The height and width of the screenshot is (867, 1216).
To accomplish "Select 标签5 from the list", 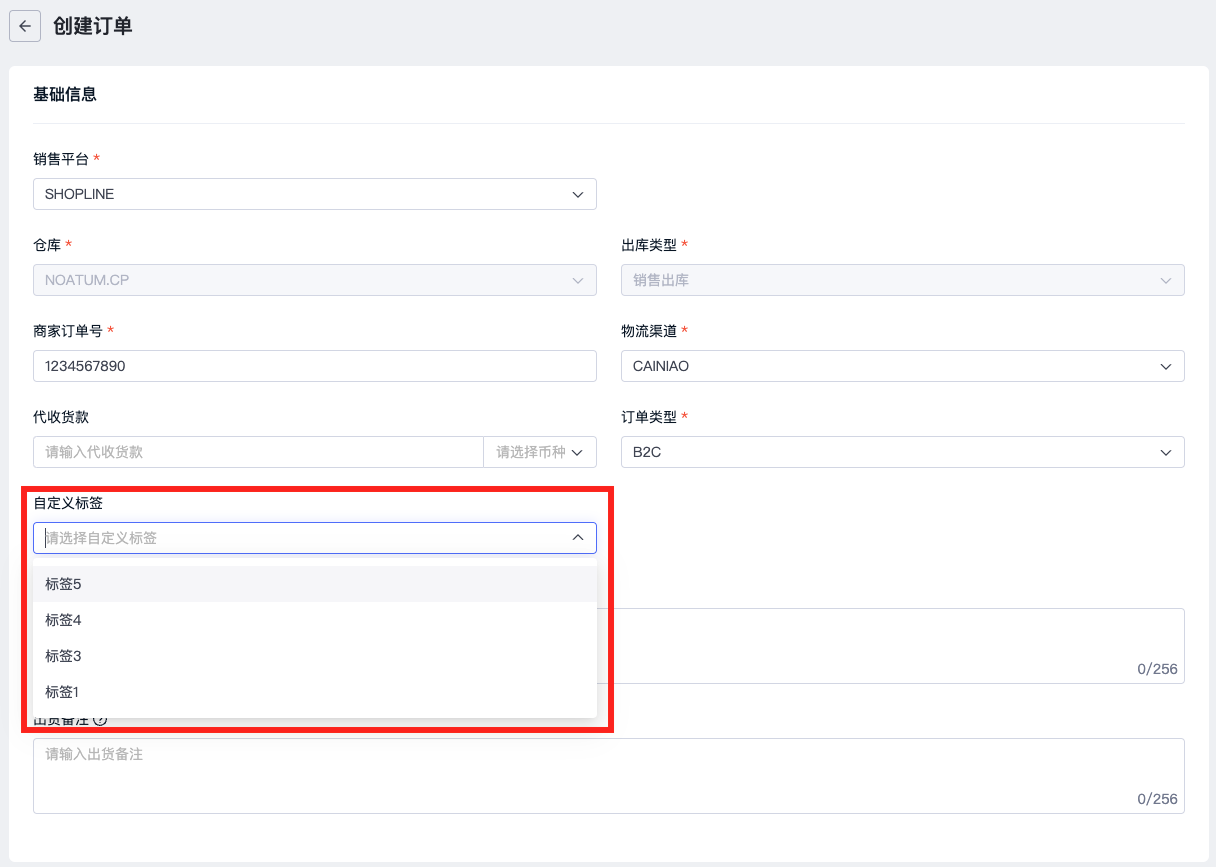I will [315, 584].
